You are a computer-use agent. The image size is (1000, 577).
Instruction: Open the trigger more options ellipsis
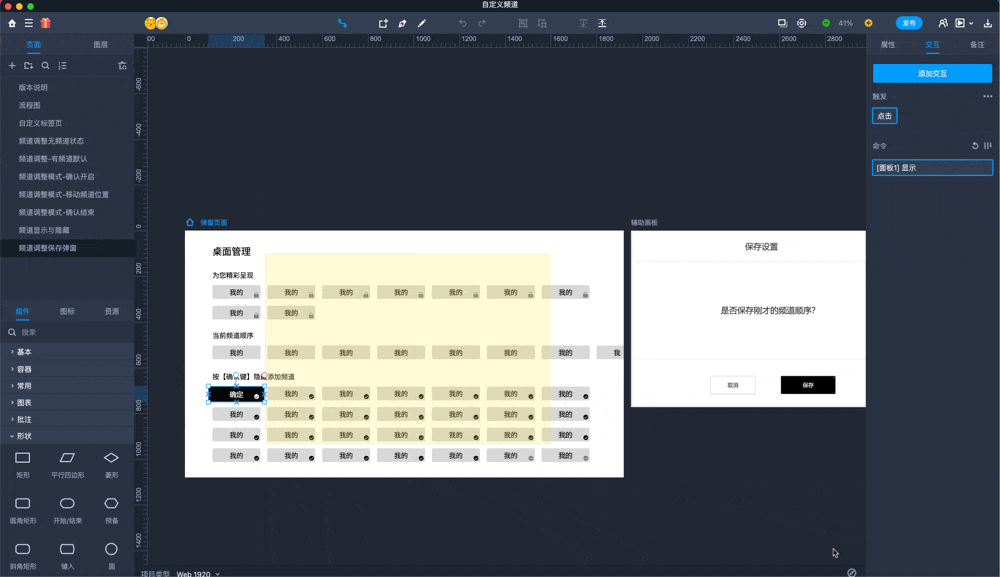click(x=988, y=96)
